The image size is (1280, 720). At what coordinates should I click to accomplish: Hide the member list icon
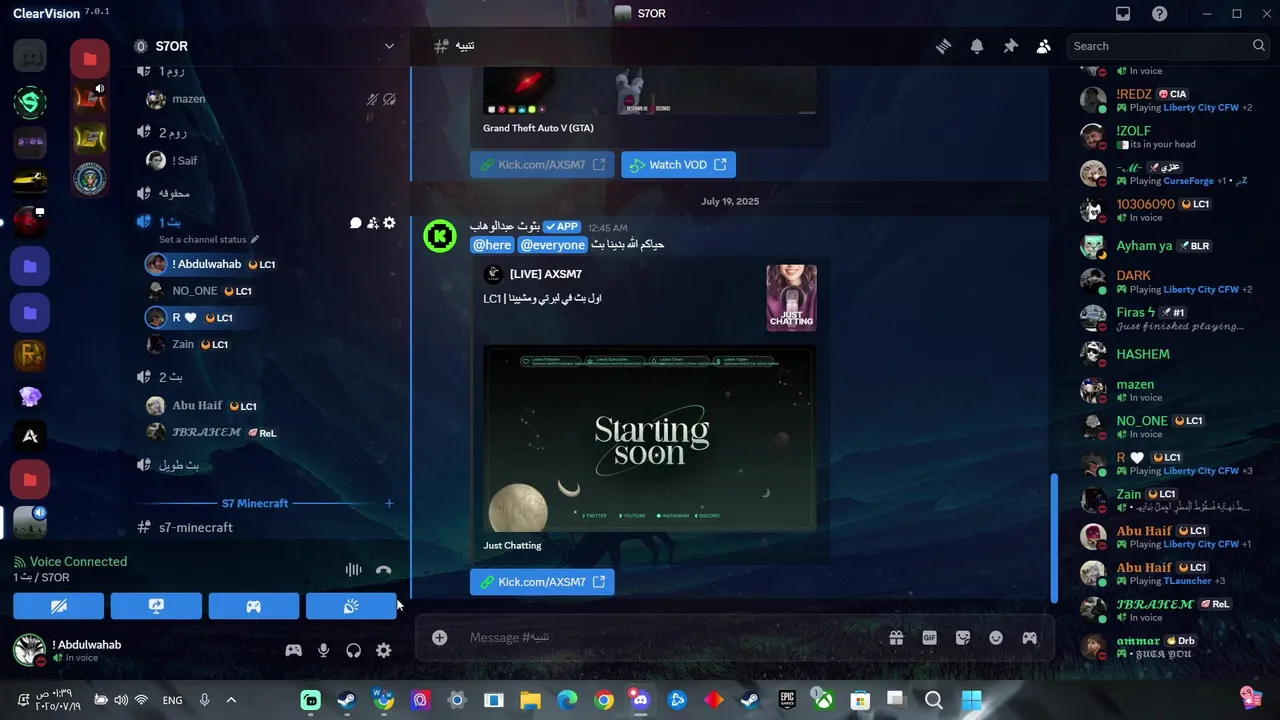point(1044,46)
